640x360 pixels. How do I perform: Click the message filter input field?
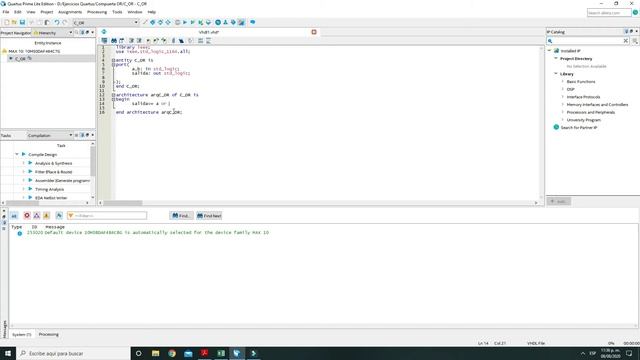[x=107, y=216]
